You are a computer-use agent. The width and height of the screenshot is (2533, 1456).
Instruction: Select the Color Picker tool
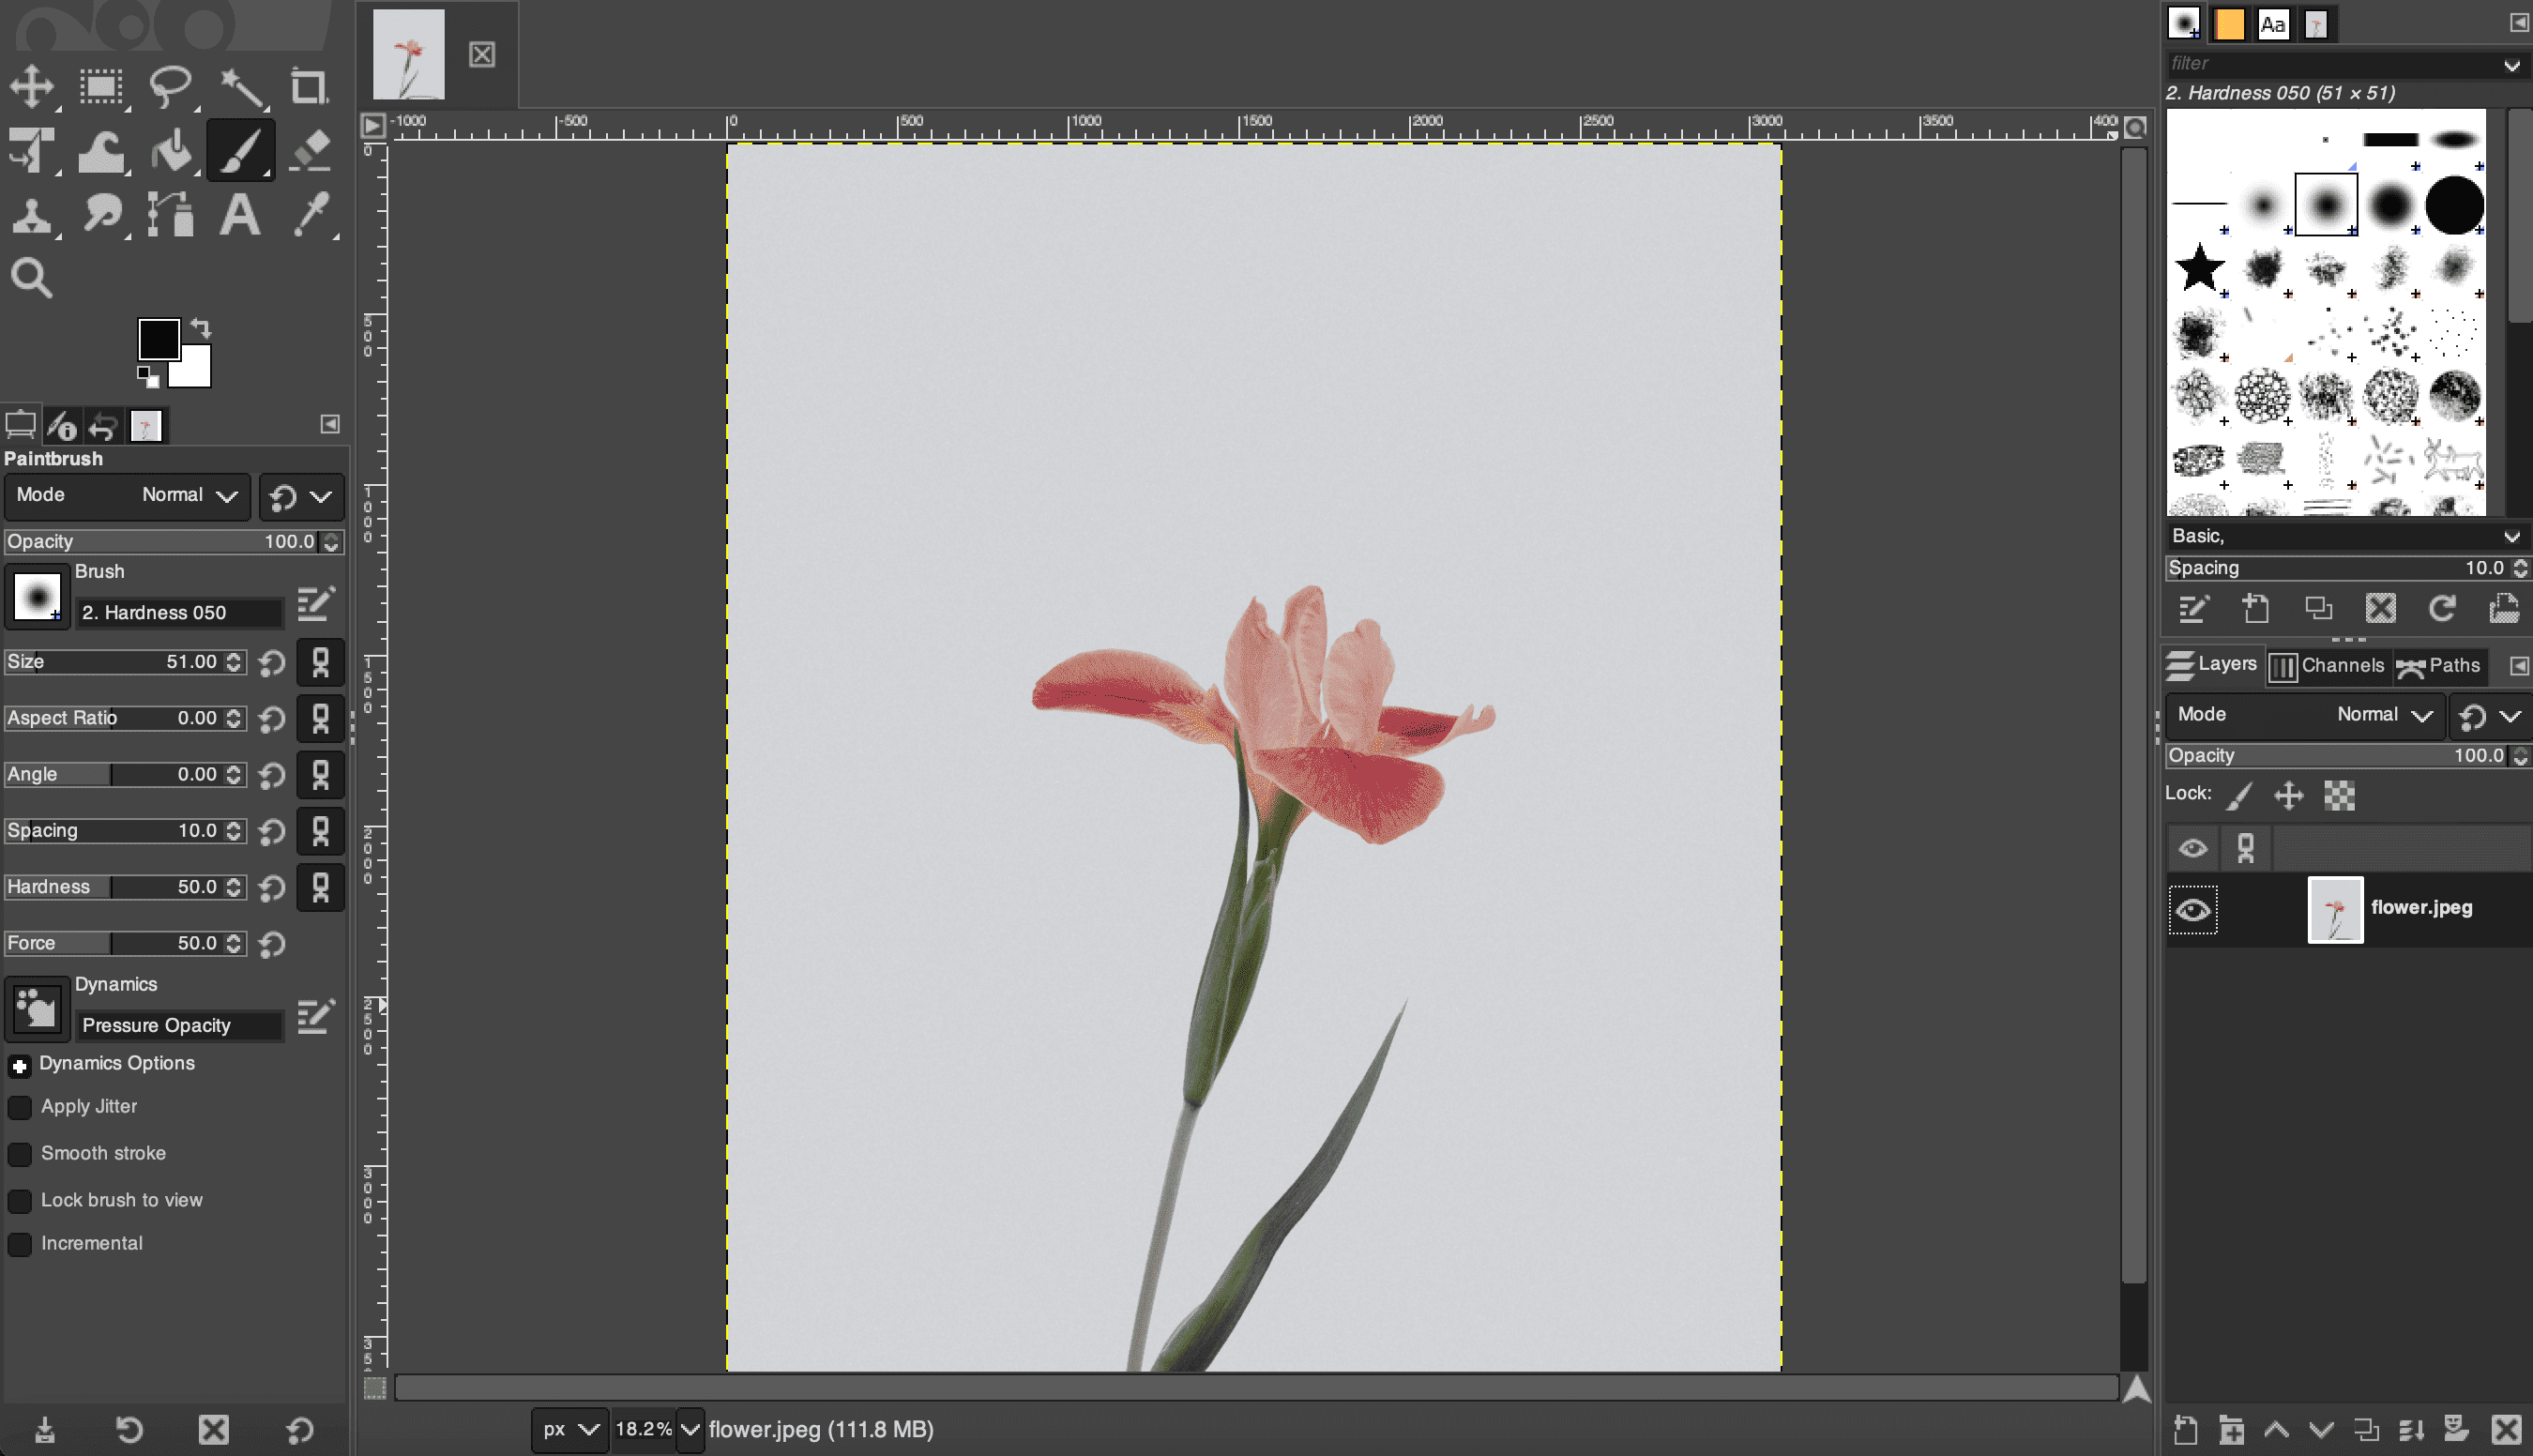[x=312, y=214]
